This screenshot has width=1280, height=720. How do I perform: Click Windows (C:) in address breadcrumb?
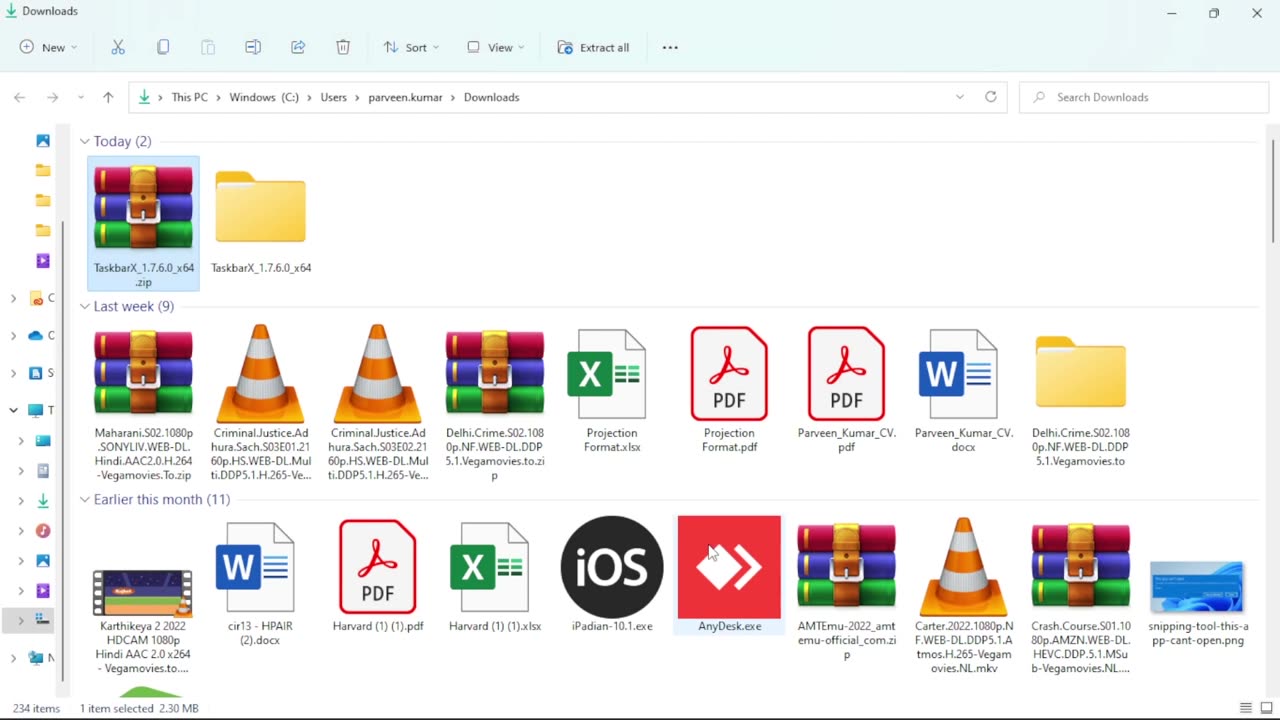click(x=264, y=97)
